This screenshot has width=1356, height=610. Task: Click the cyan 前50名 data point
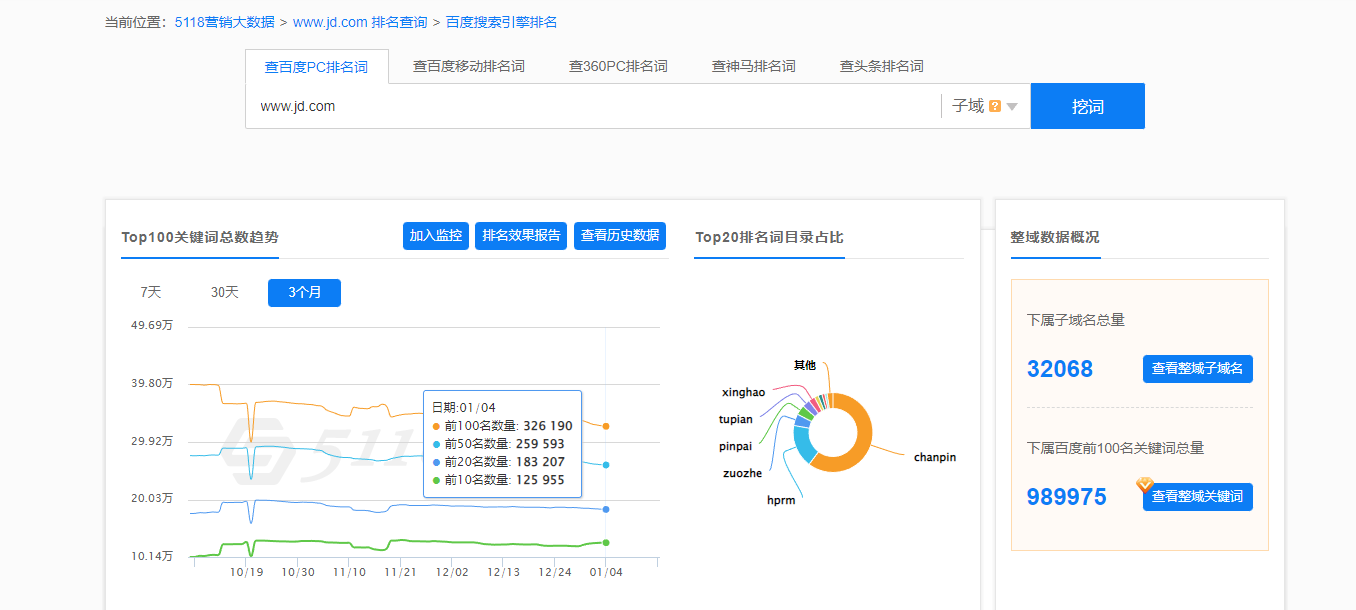coord(606,465)
